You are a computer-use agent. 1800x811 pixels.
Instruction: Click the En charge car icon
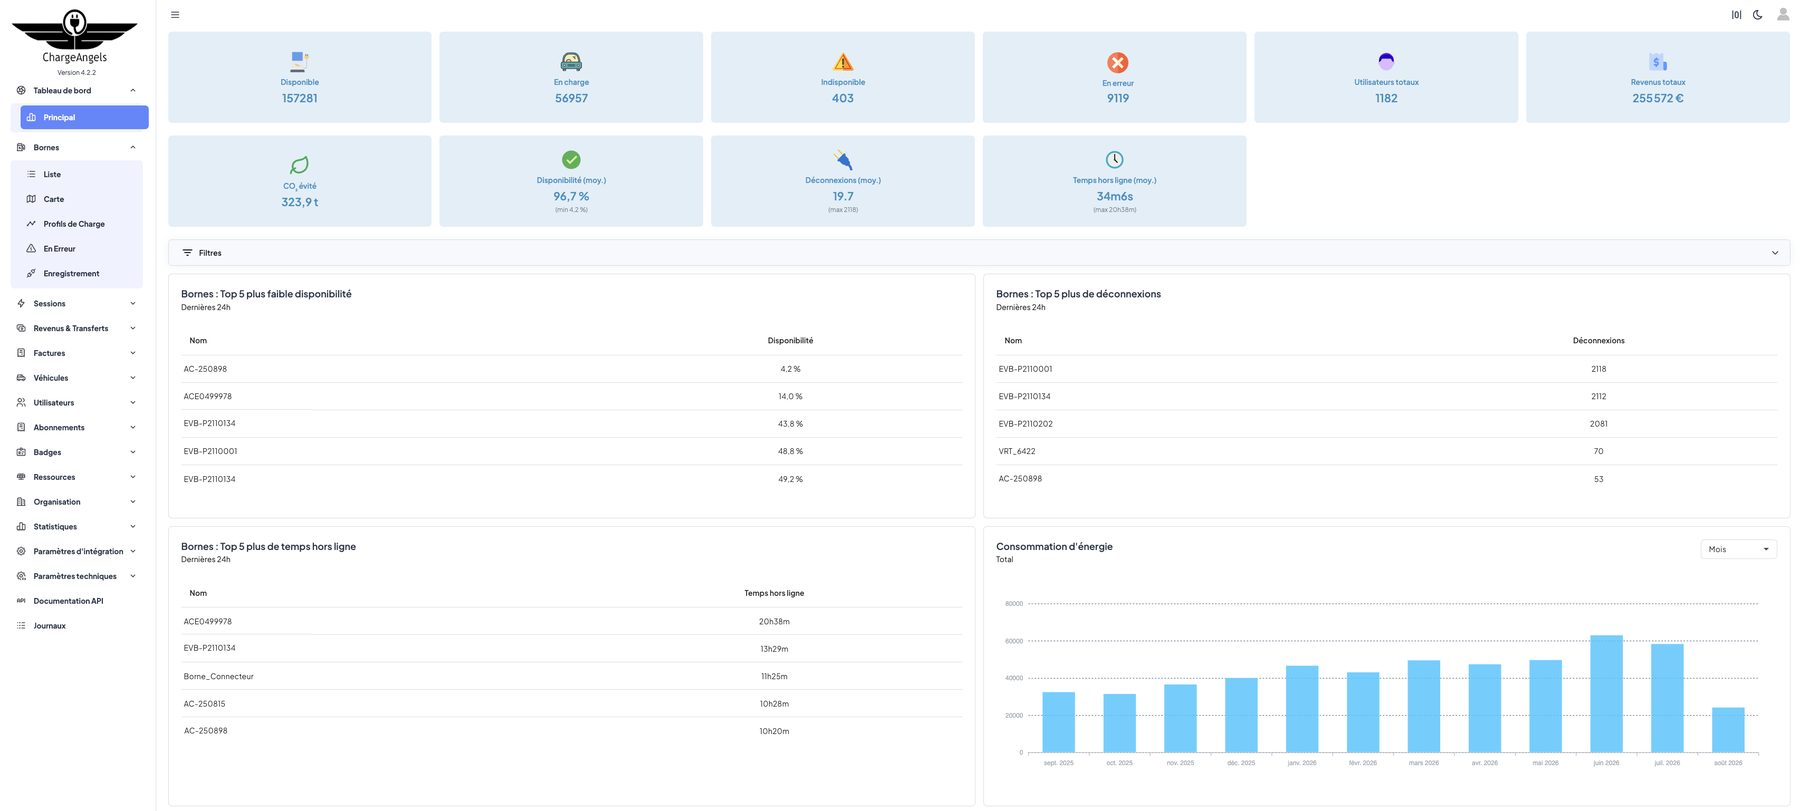pos(571,61)
